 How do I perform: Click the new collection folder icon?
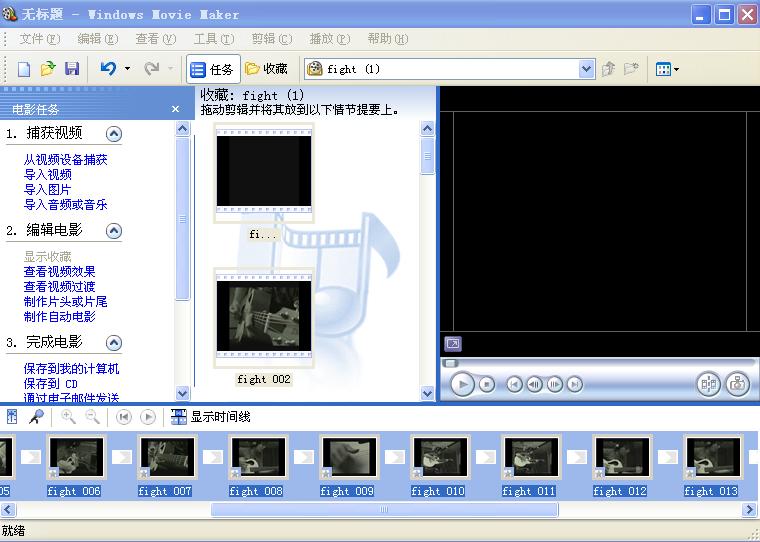pyautogui.click(x=631, y=69)
